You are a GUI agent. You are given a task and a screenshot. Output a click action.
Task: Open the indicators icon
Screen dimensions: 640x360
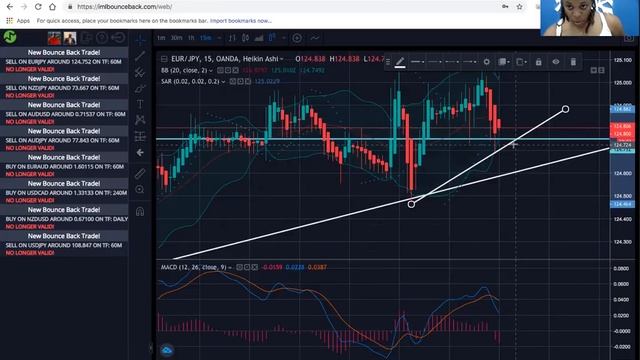point(259,38)
